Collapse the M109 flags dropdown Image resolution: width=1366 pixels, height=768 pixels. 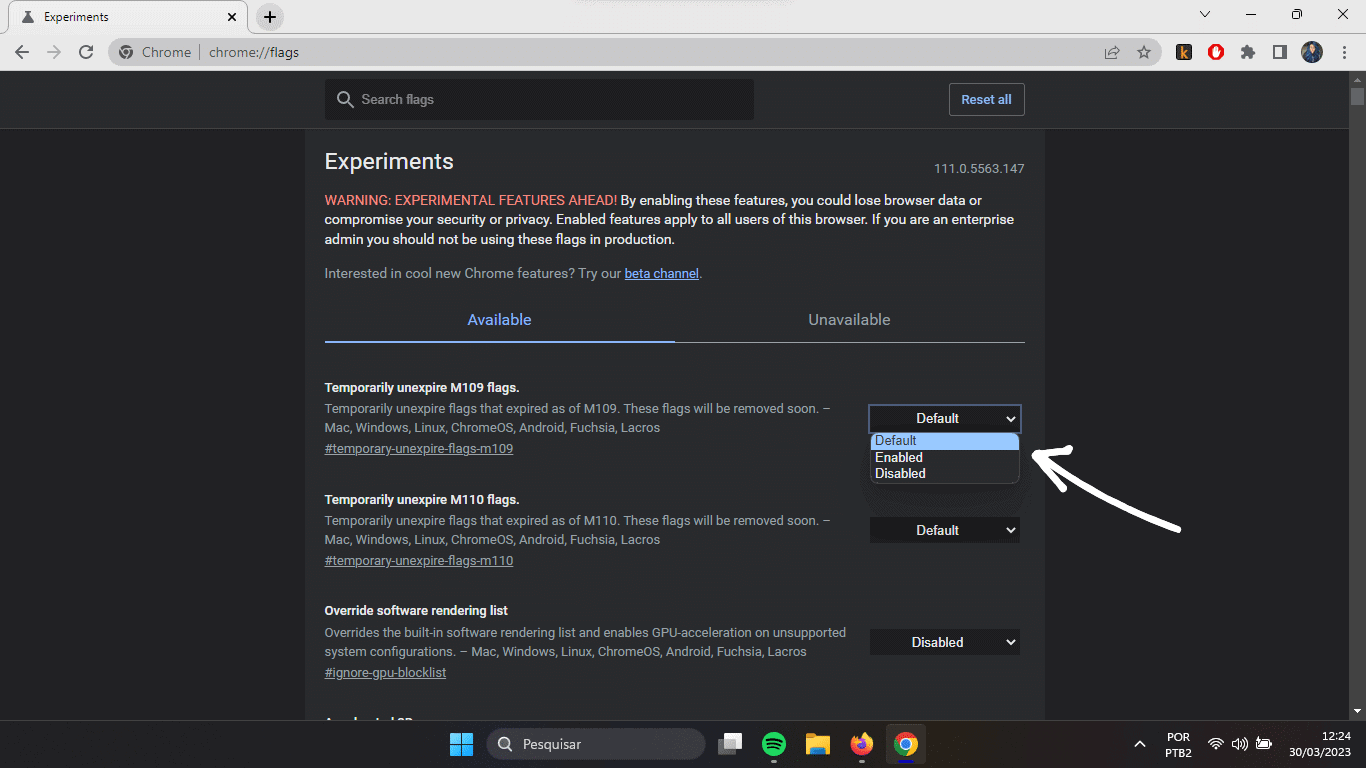coord(945,418)
